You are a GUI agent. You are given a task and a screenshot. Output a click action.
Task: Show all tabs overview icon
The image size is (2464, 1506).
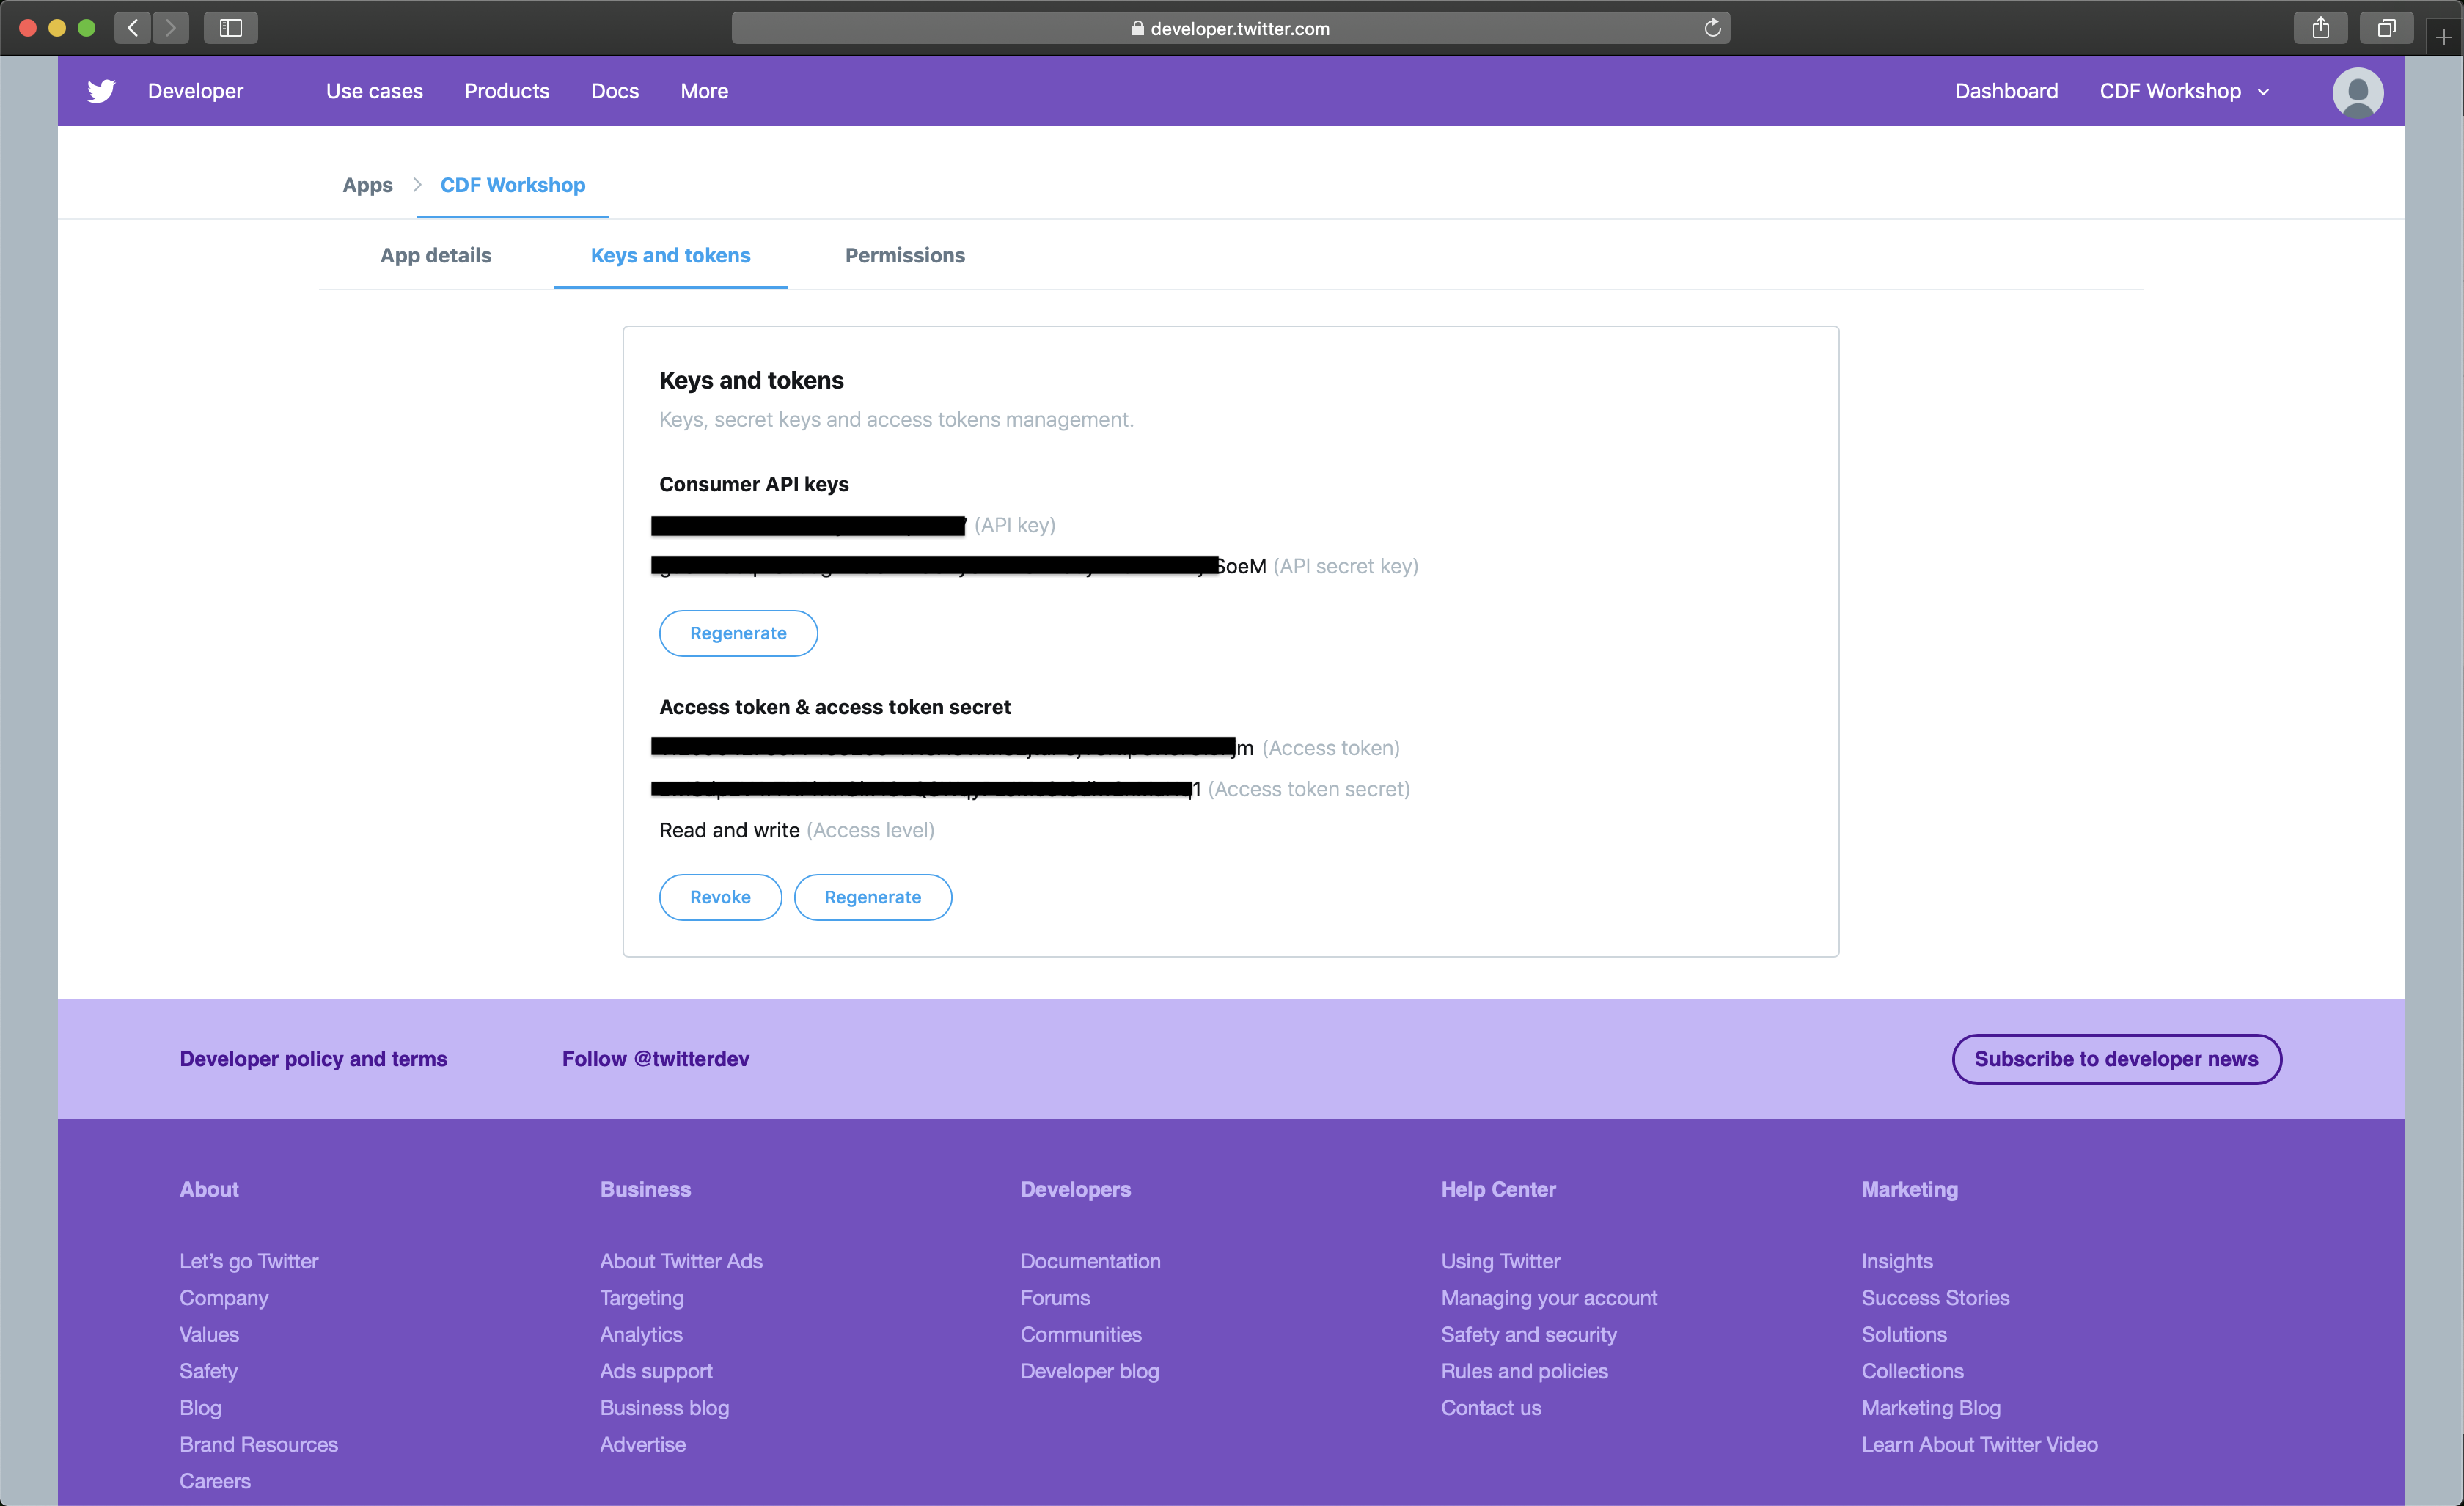pos(2386,28)
